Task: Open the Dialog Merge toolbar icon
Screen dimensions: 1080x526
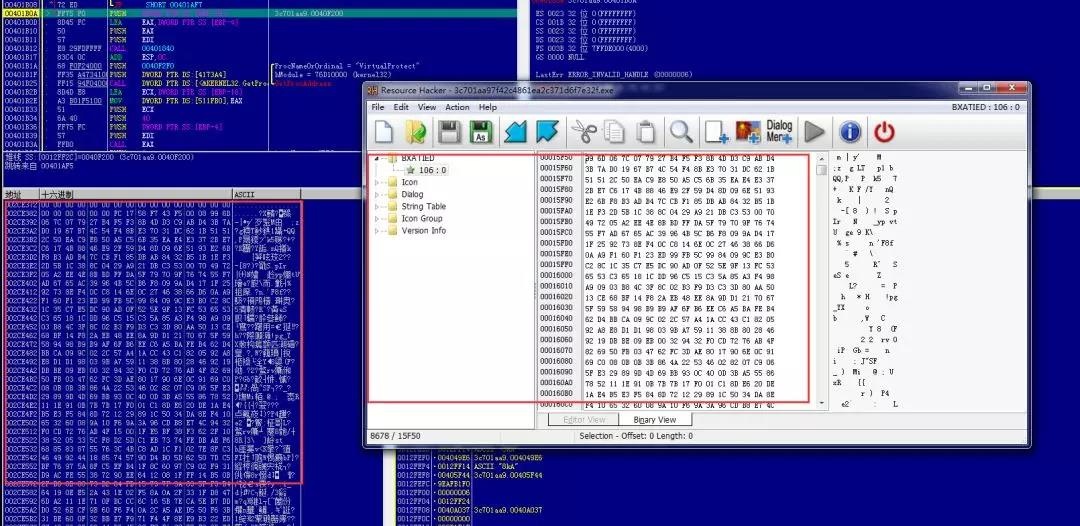Action: (x=779, y=131)
